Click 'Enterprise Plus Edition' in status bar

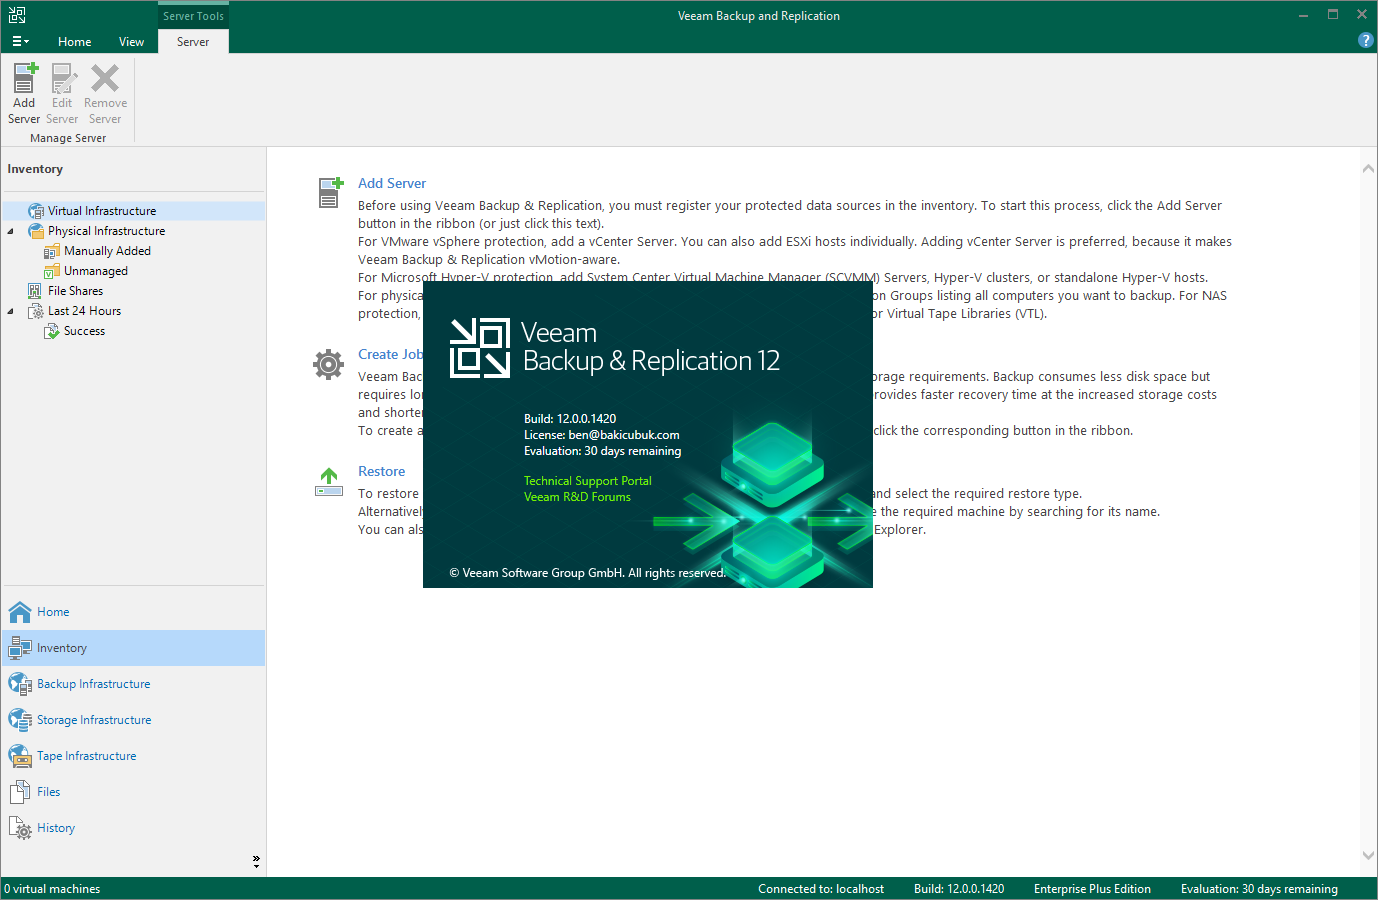pos(1092,889)
